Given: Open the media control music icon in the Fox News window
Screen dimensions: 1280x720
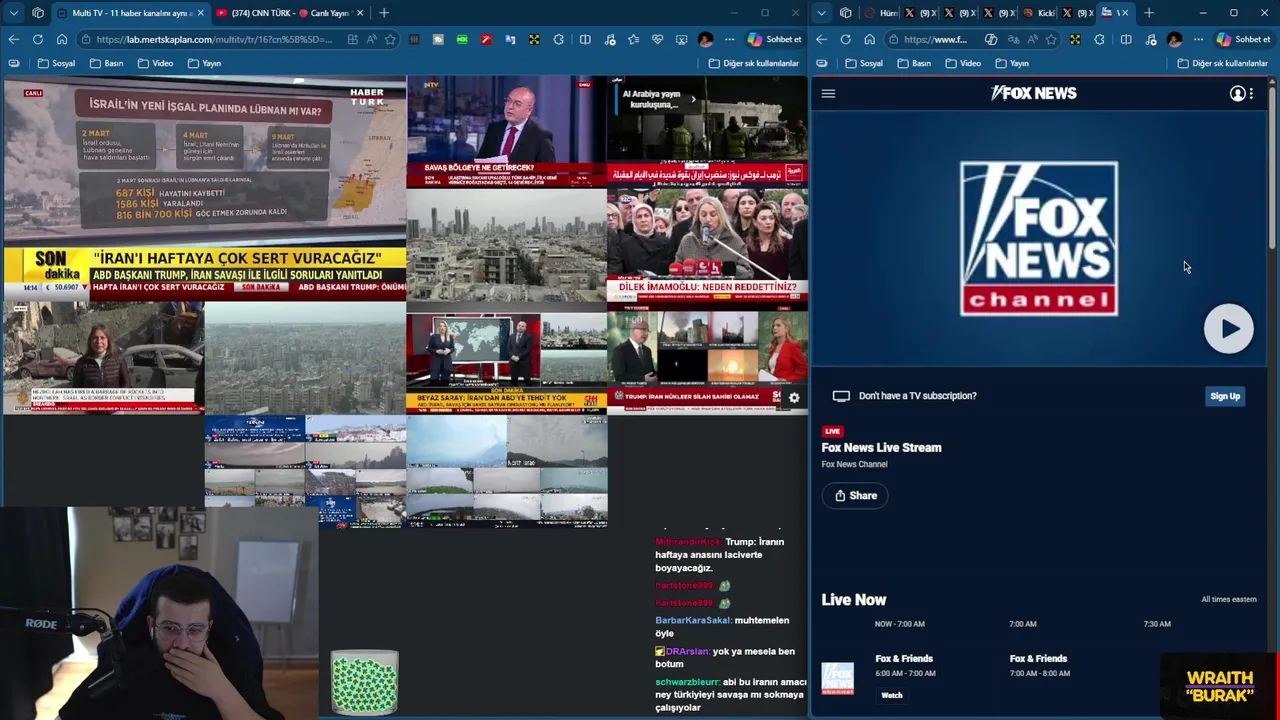Looking at the screenshot, I should coord(1150,39).
